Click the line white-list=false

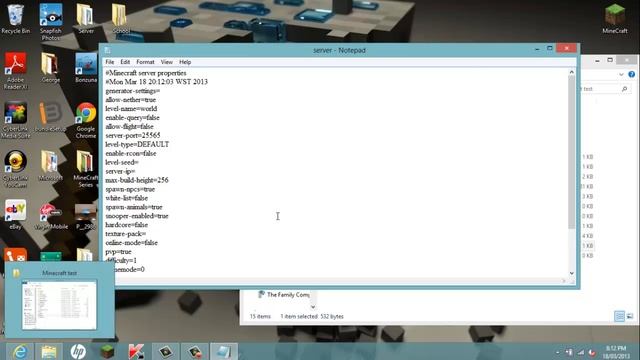(127, 198)
